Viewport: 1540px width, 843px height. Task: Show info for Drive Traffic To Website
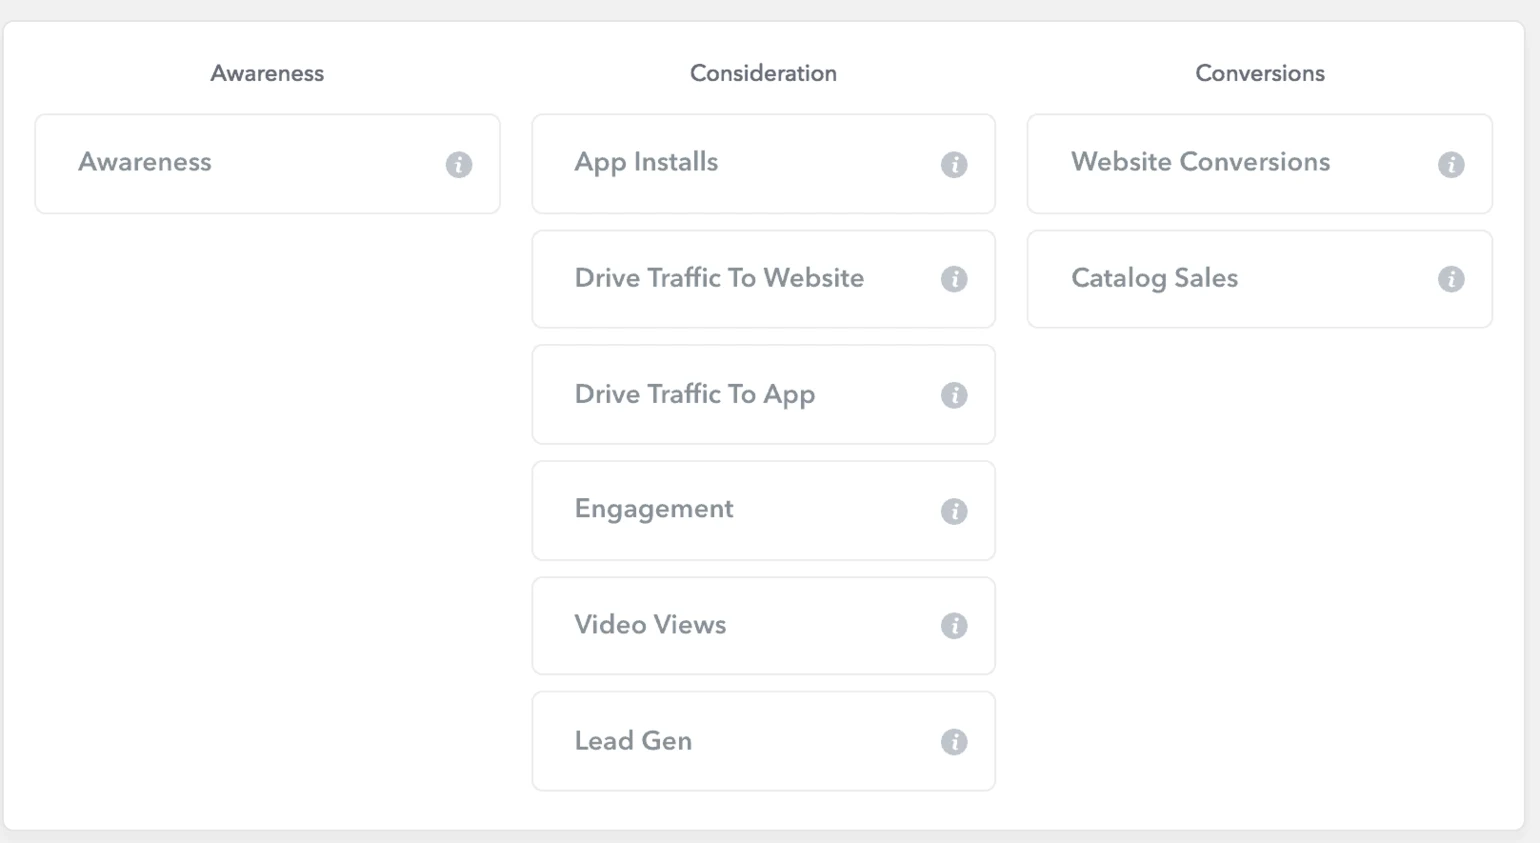click(953, 279)
